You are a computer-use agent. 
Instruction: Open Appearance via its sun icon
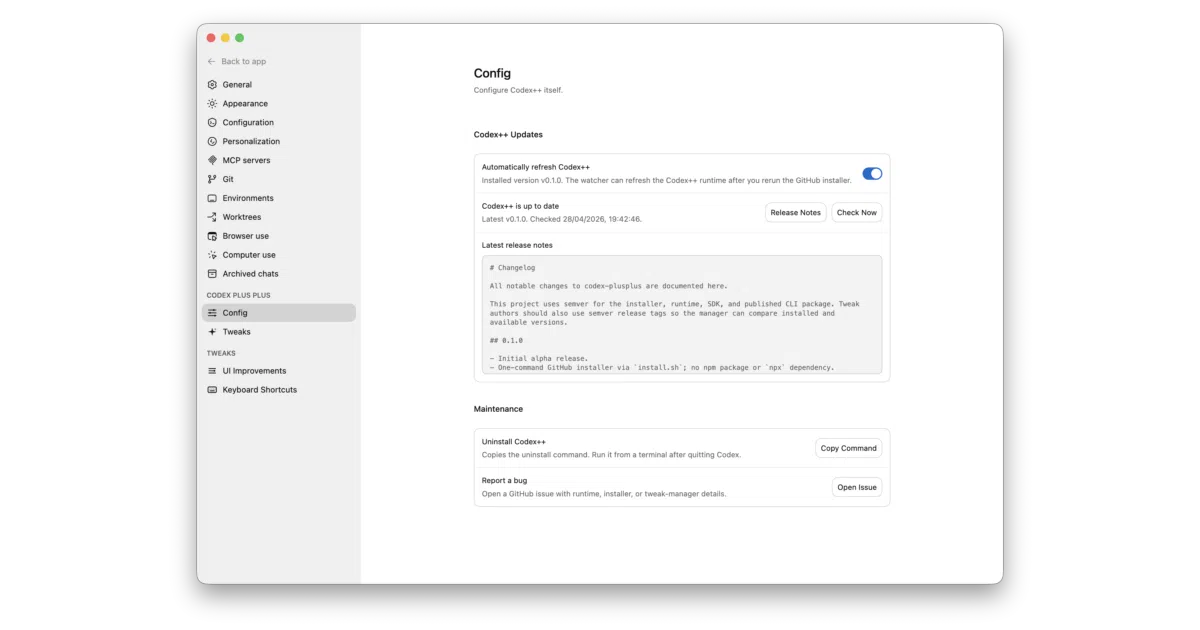click(212, 104)
